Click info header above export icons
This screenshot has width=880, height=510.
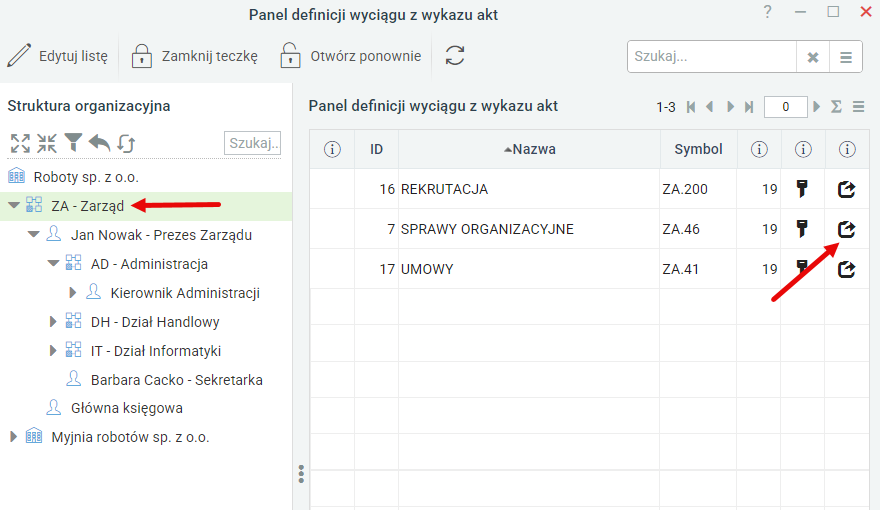click(847, 149)
